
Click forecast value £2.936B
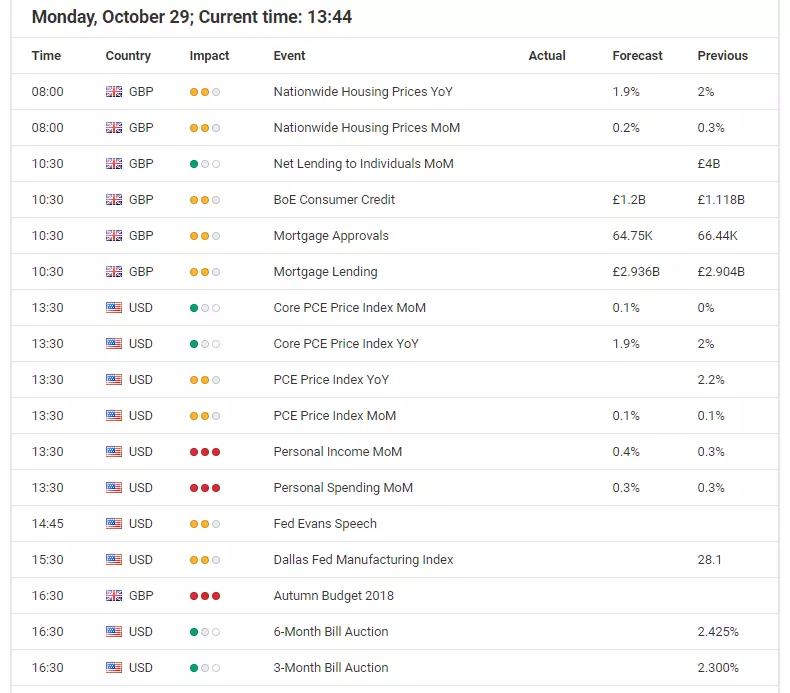[x=636, y=272]
